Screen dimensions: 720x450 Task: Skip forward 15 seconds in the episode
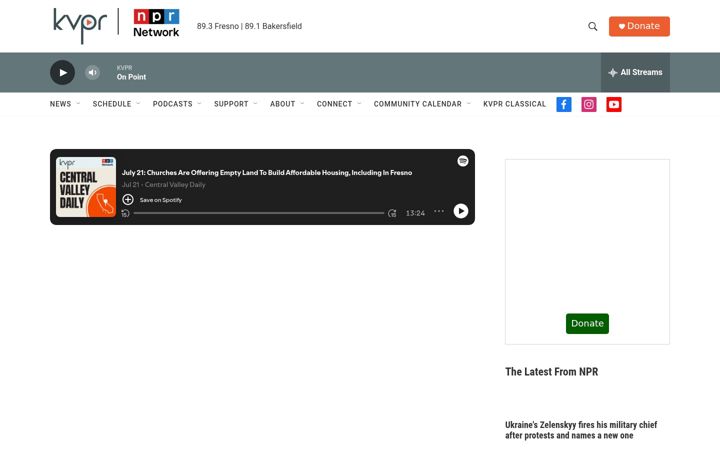point(392,213)
